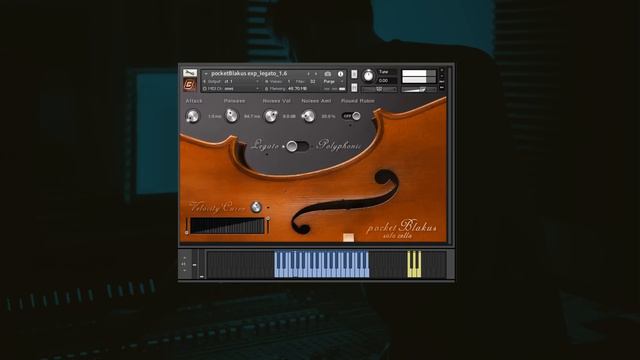Minimize the instrument header view
This screenshot has width=640, height=360.
(442, 76)
